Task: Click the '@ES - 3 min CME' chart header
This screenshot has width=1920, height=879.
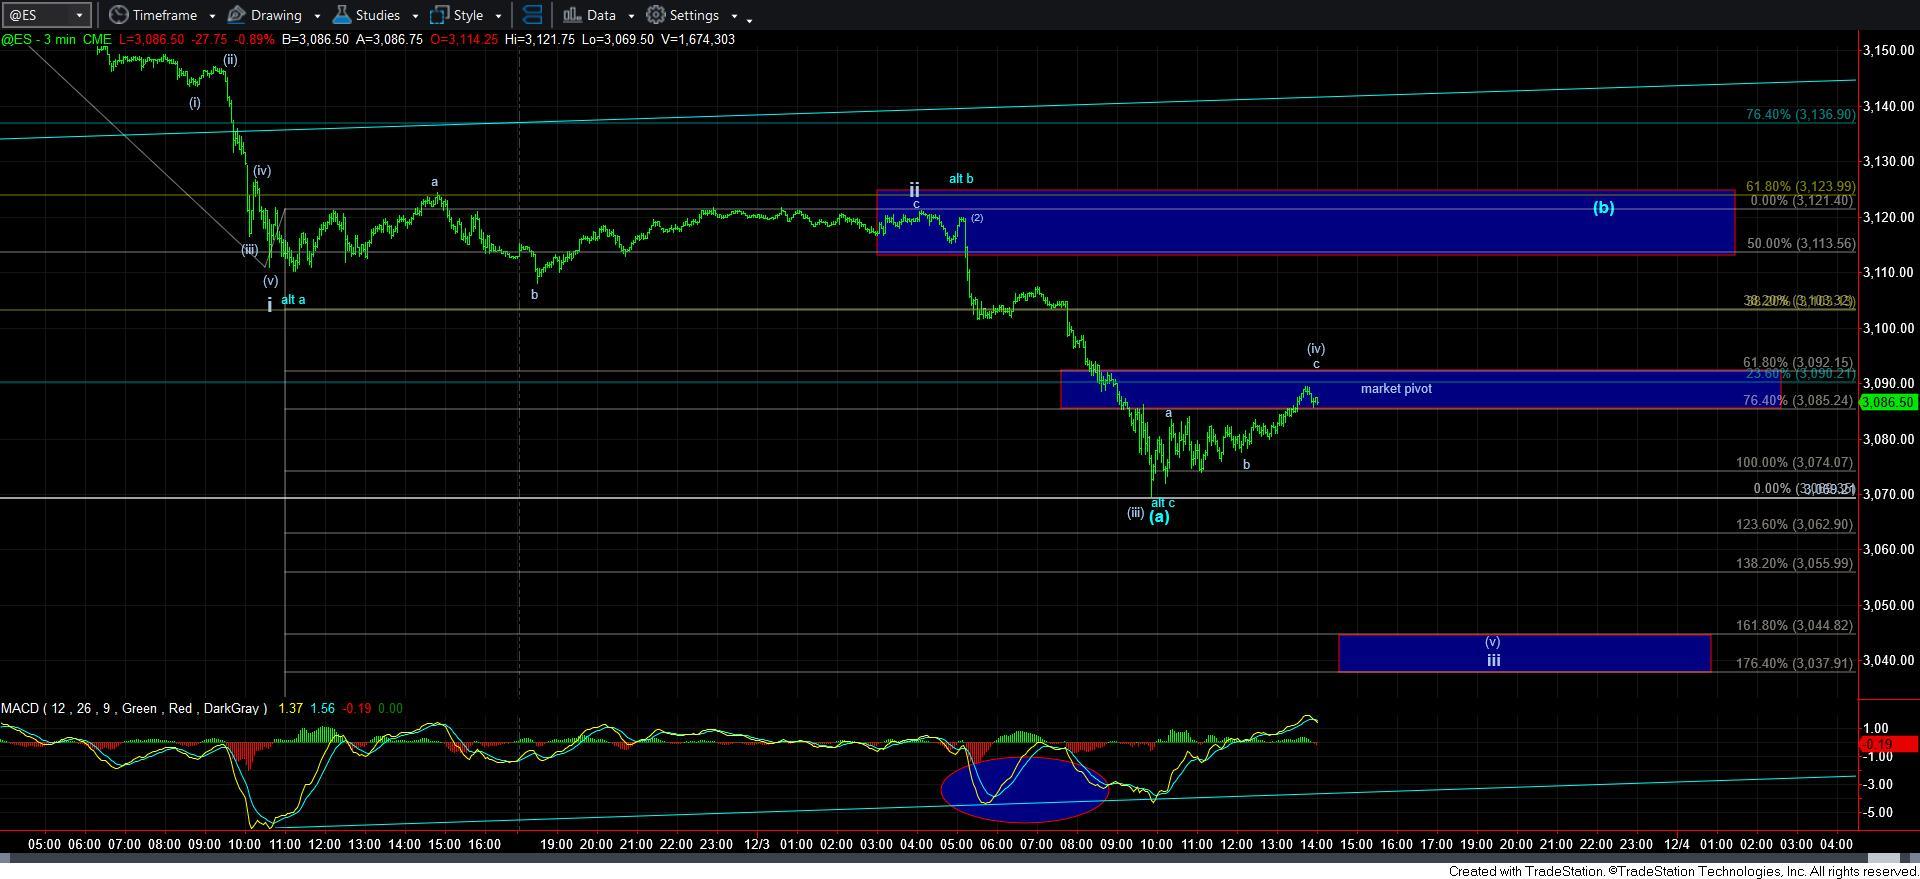Action: tap(56, 39)
